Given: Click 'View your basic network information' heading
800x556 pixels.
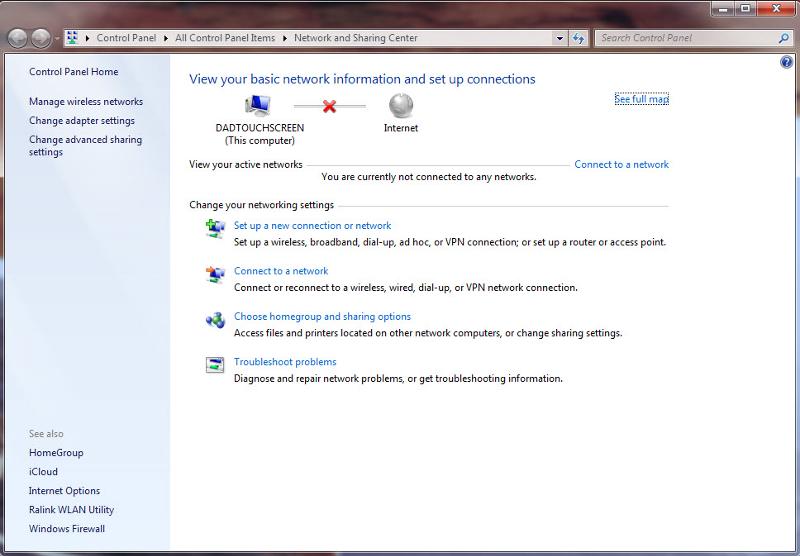Looking at the screenshot, I should pos(362,79).
